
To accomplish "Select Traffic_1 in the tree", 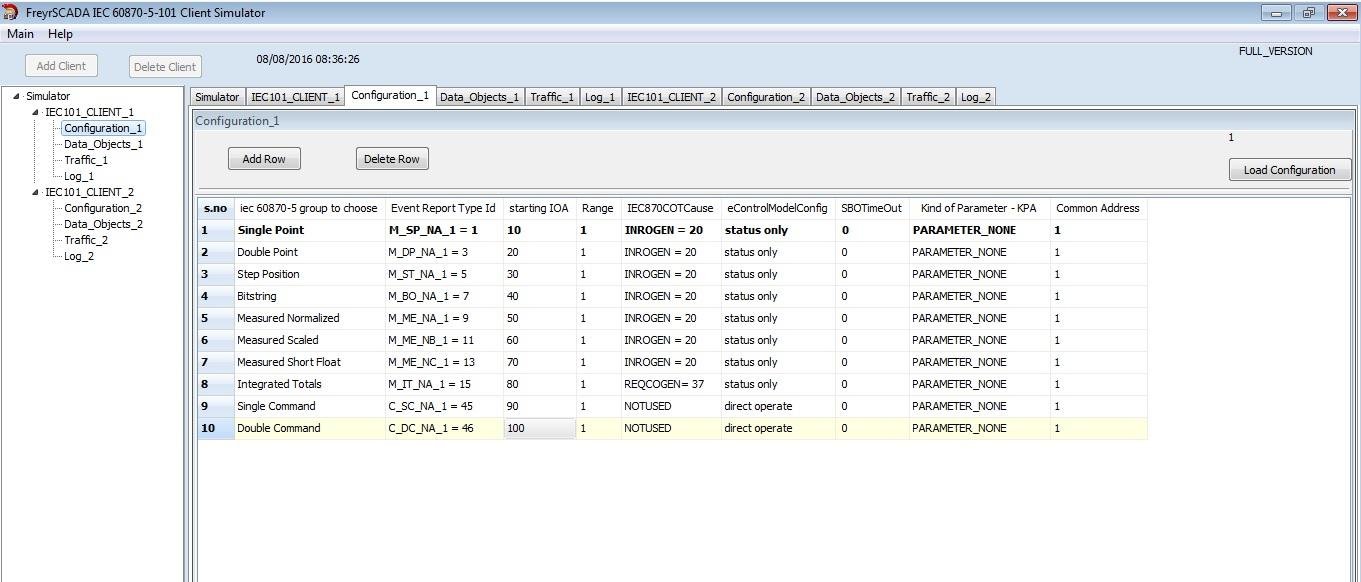I will pyautogui.click(x=86, y=160).
